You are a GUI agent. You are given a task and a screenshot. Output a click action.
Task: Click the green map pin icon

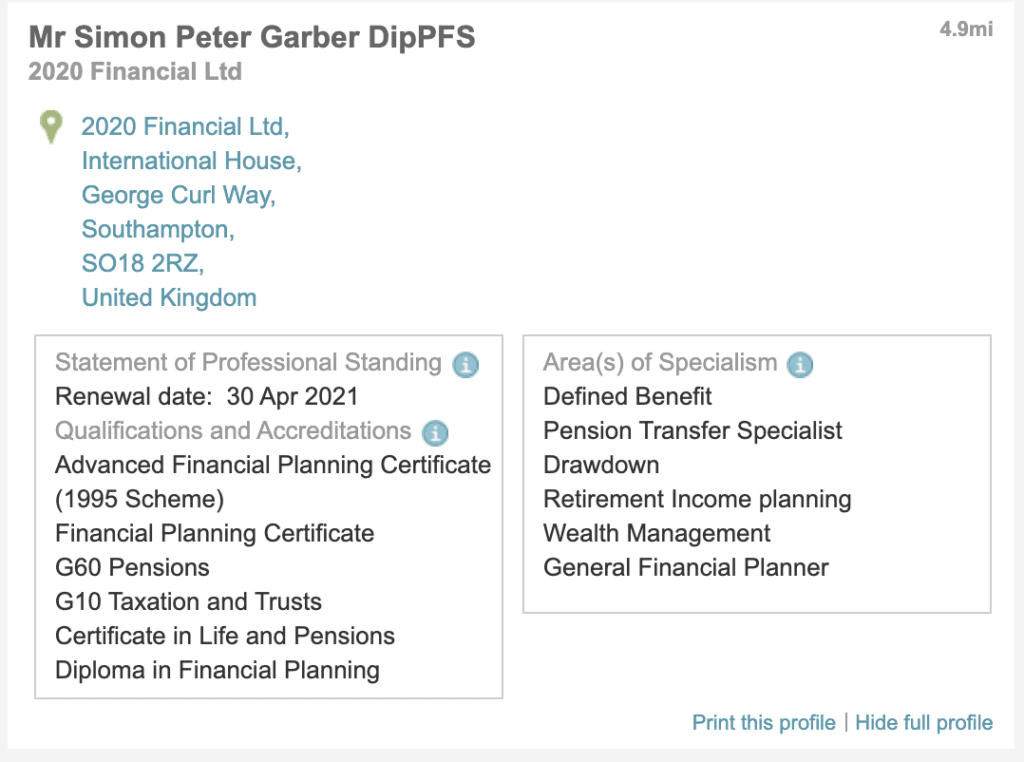[x=51, y=127]
